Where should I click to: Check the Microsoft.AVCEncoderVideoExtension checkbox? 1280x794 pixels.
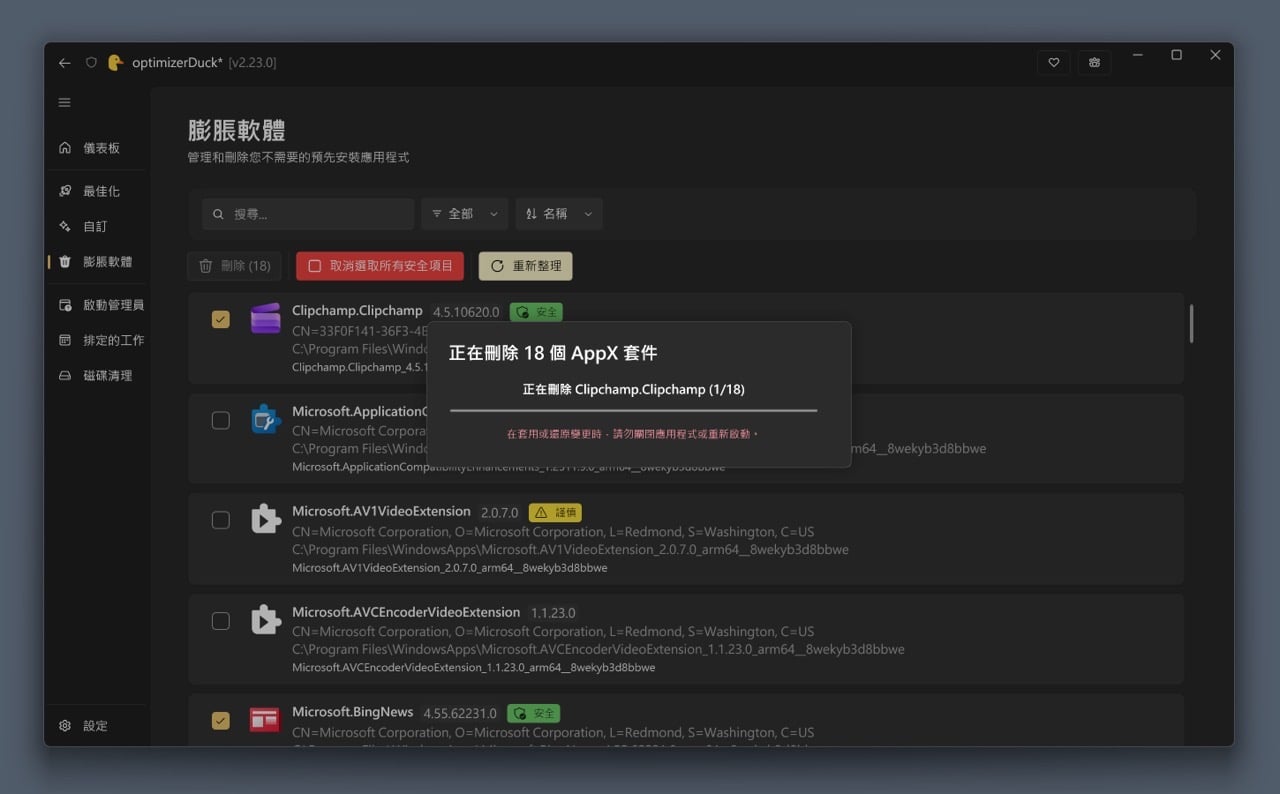click(221, 621)
